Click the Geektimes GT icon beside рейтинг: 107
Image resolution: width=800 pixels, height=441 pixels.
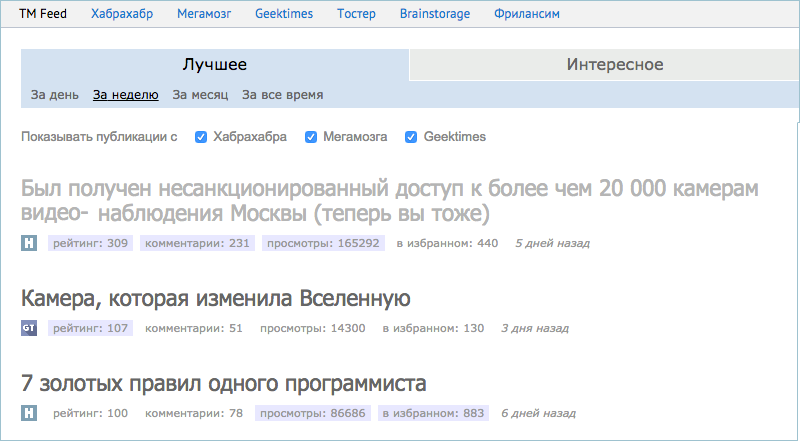point(29,328)
